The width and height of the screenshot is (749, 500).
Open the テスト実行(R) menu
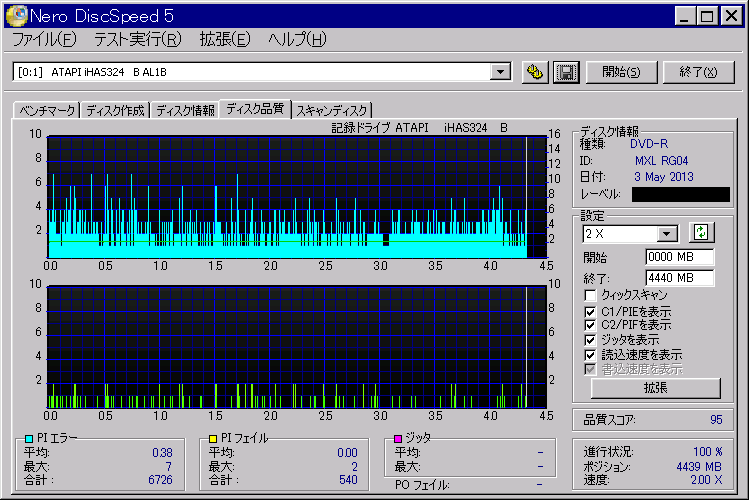pos(138,39)
